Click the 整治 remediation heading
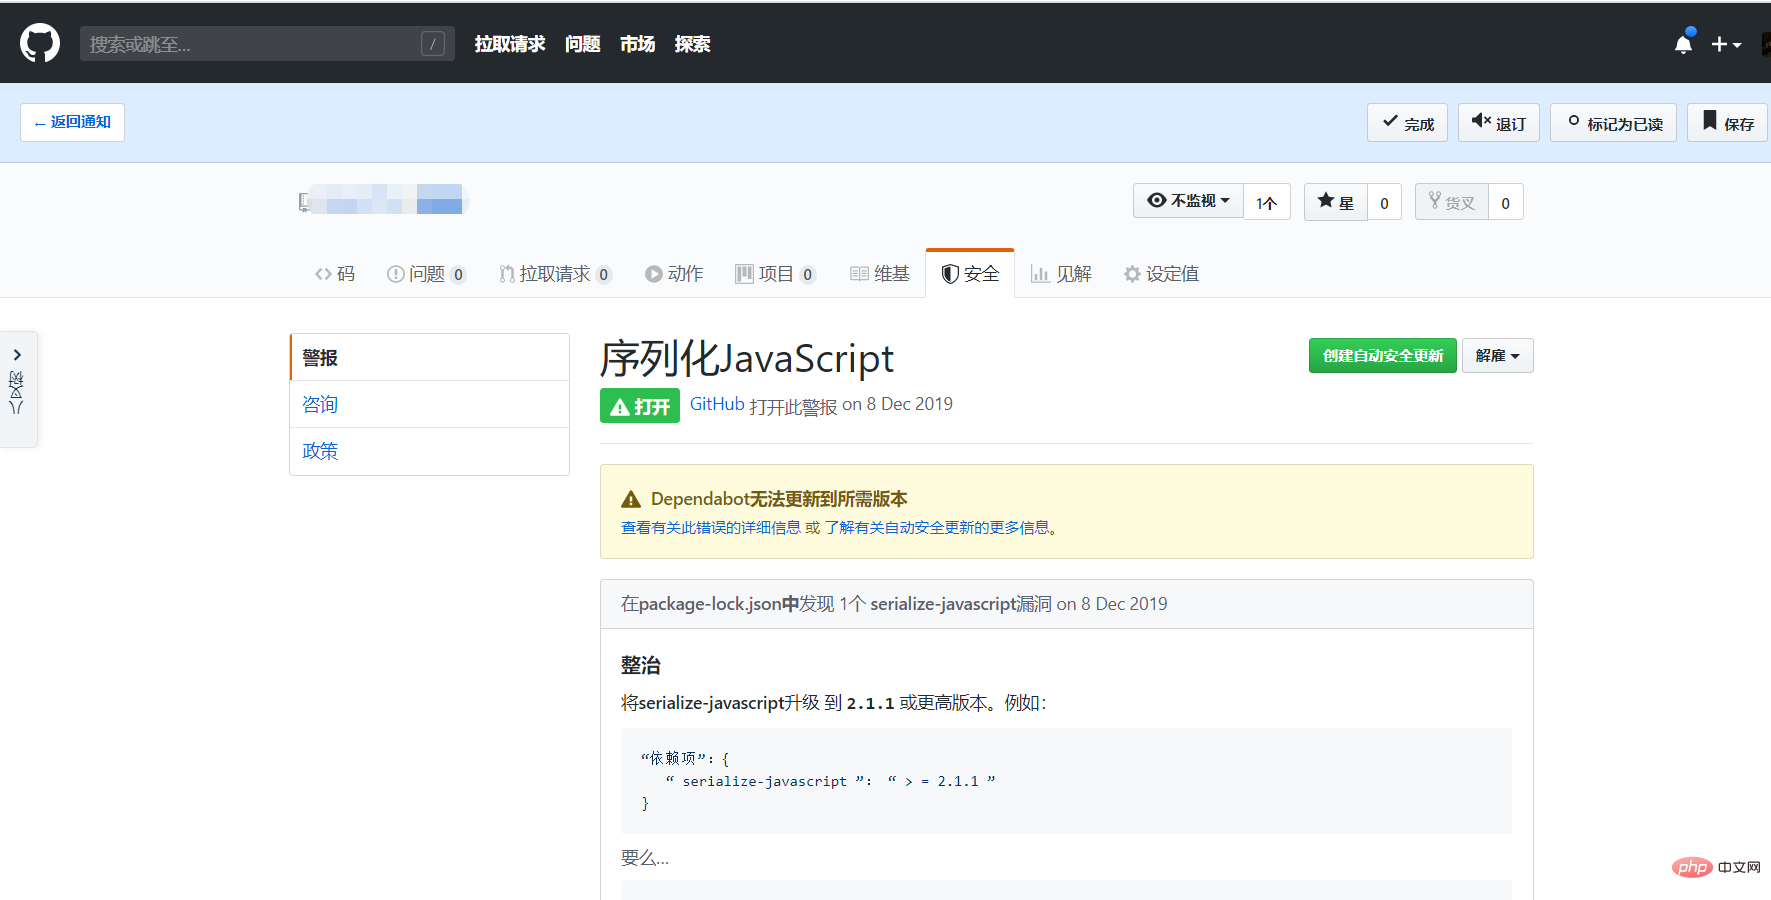 point(641,665)
